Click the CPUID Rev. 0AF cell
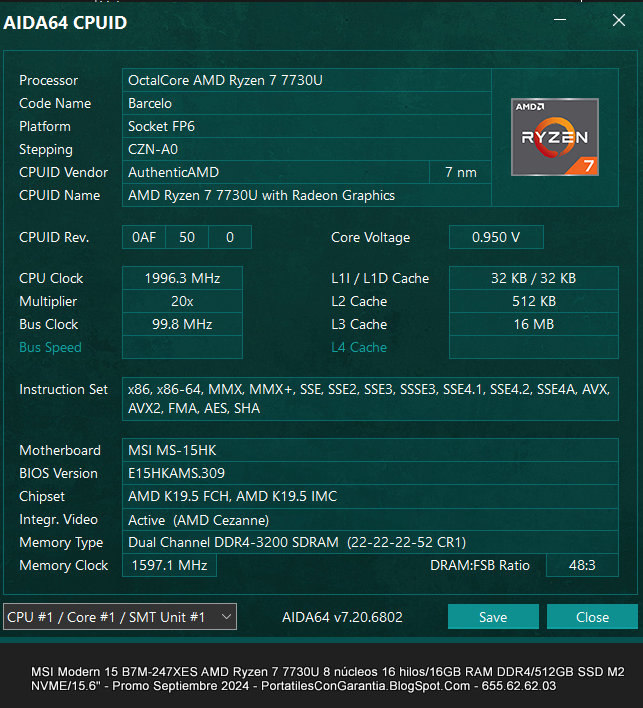This screenshot has width=643, height=708. [x=144, y=237]
